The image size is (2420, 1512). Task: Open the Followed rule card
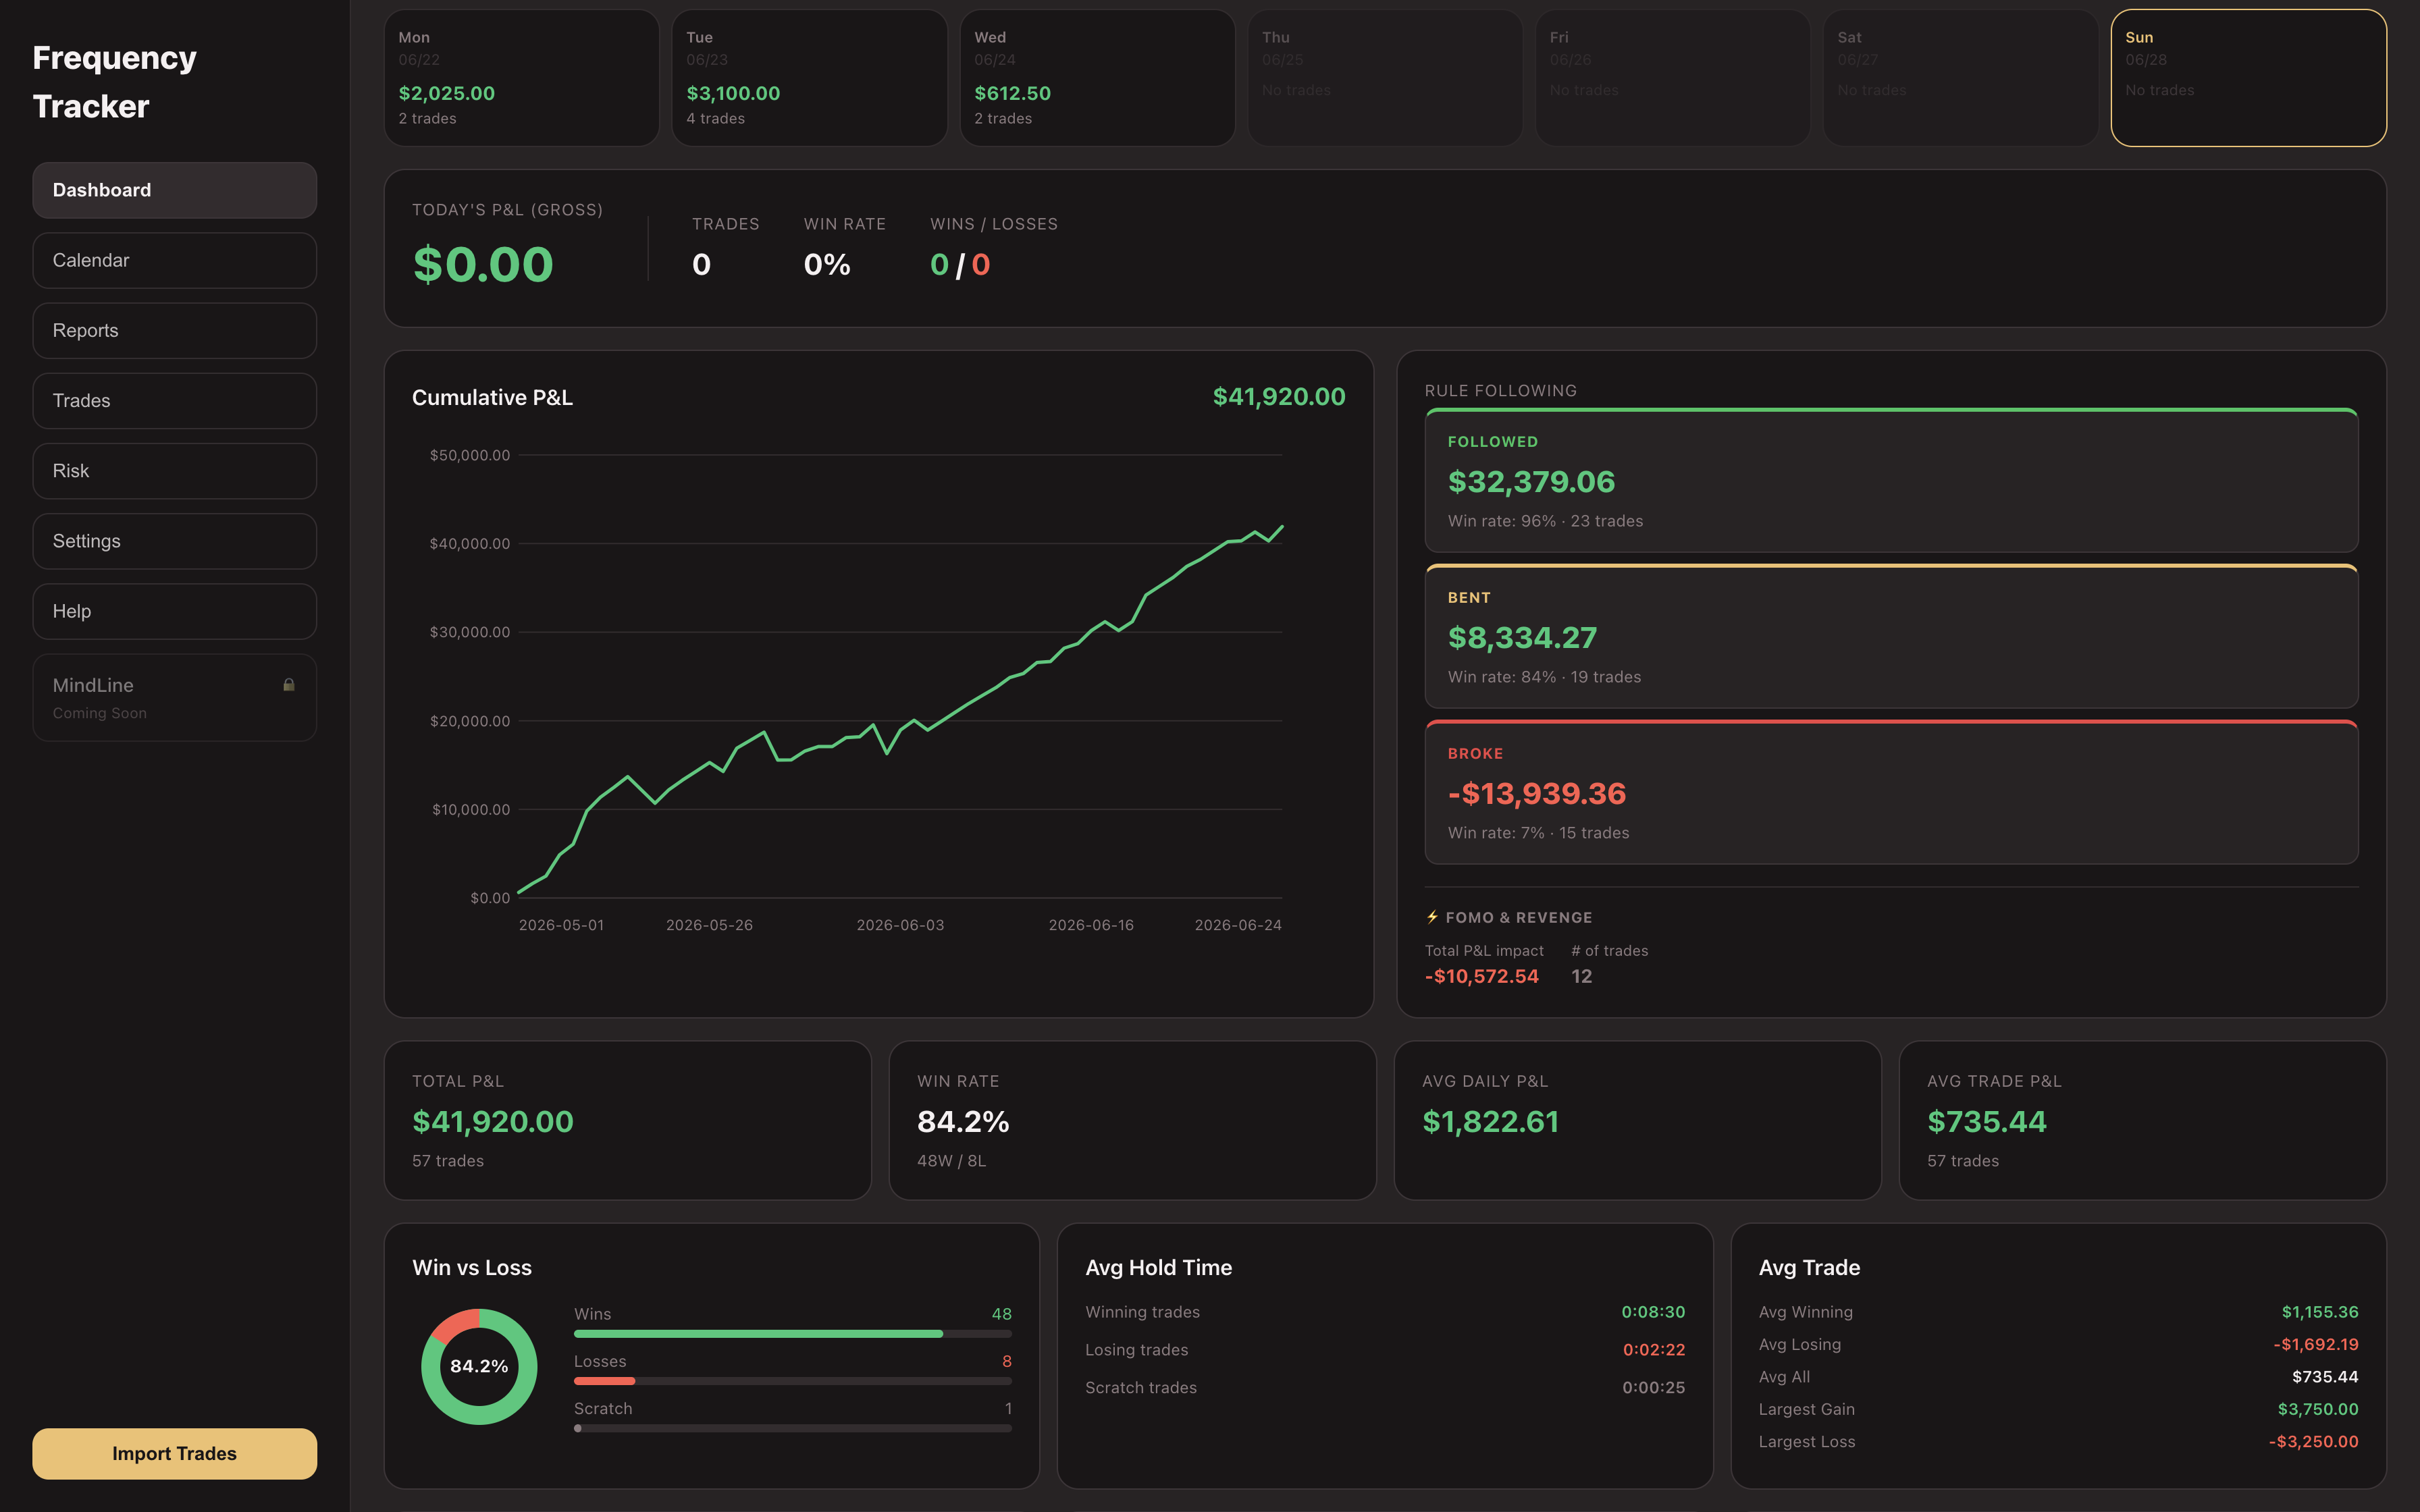1891,480
